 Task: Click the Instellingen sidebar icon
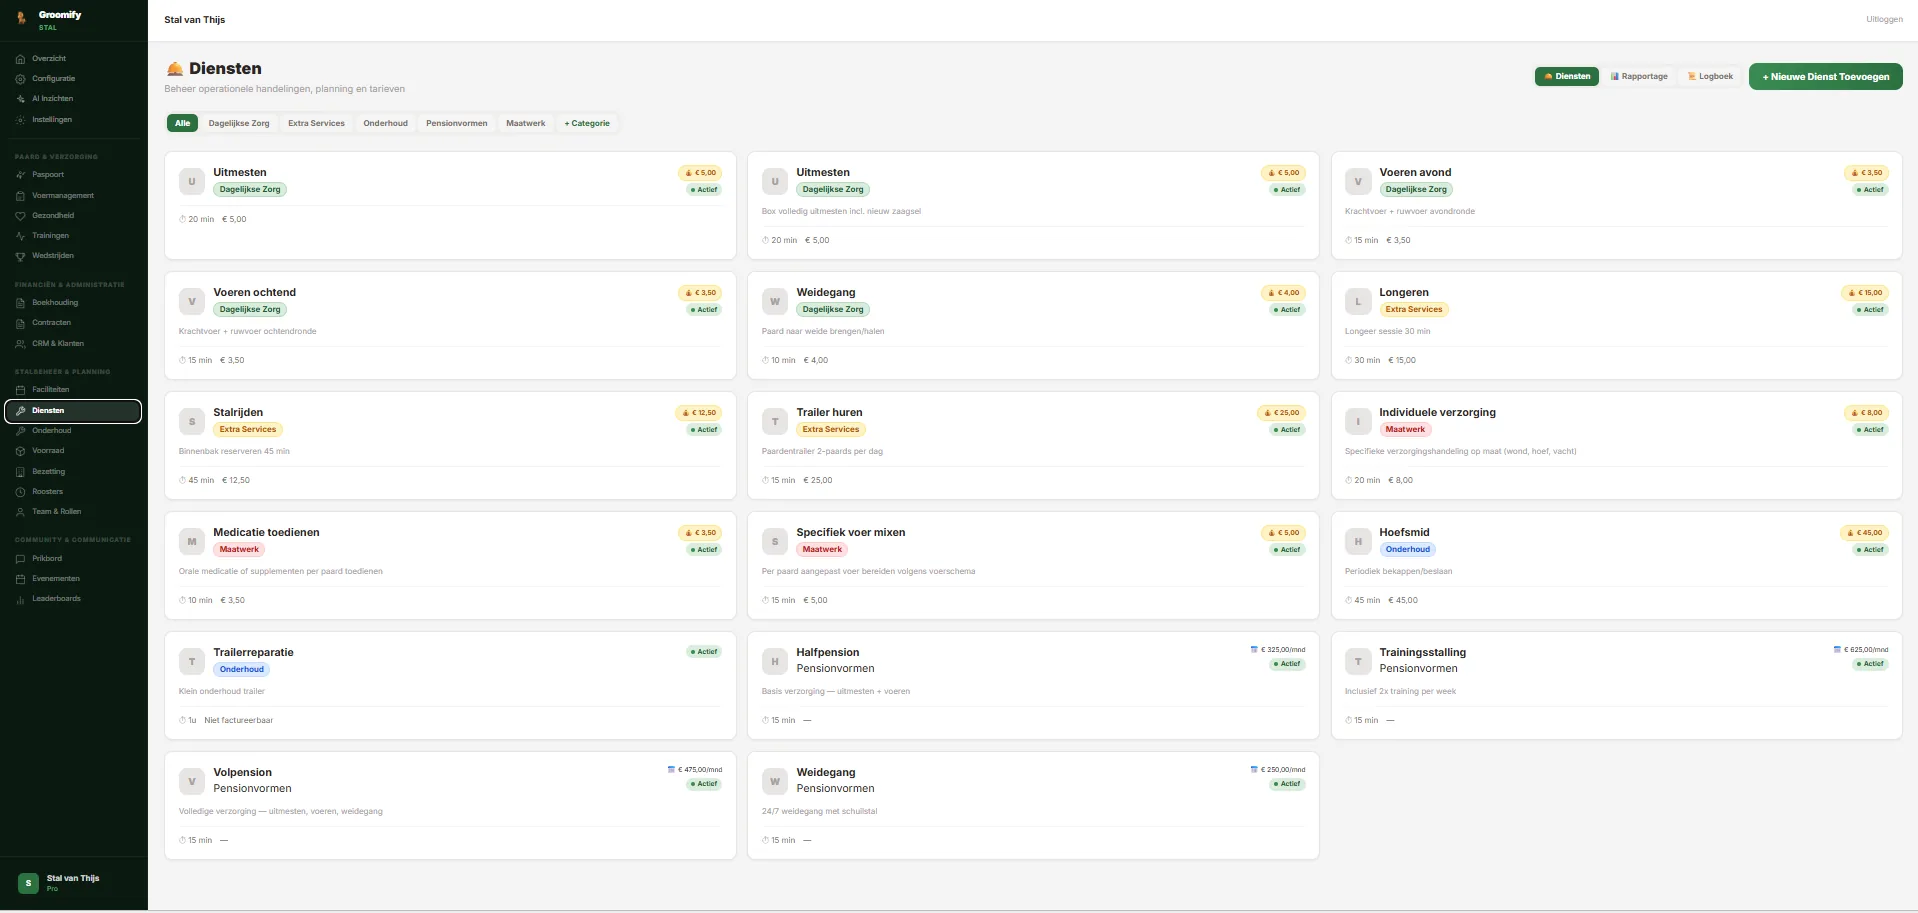(21, 120)
